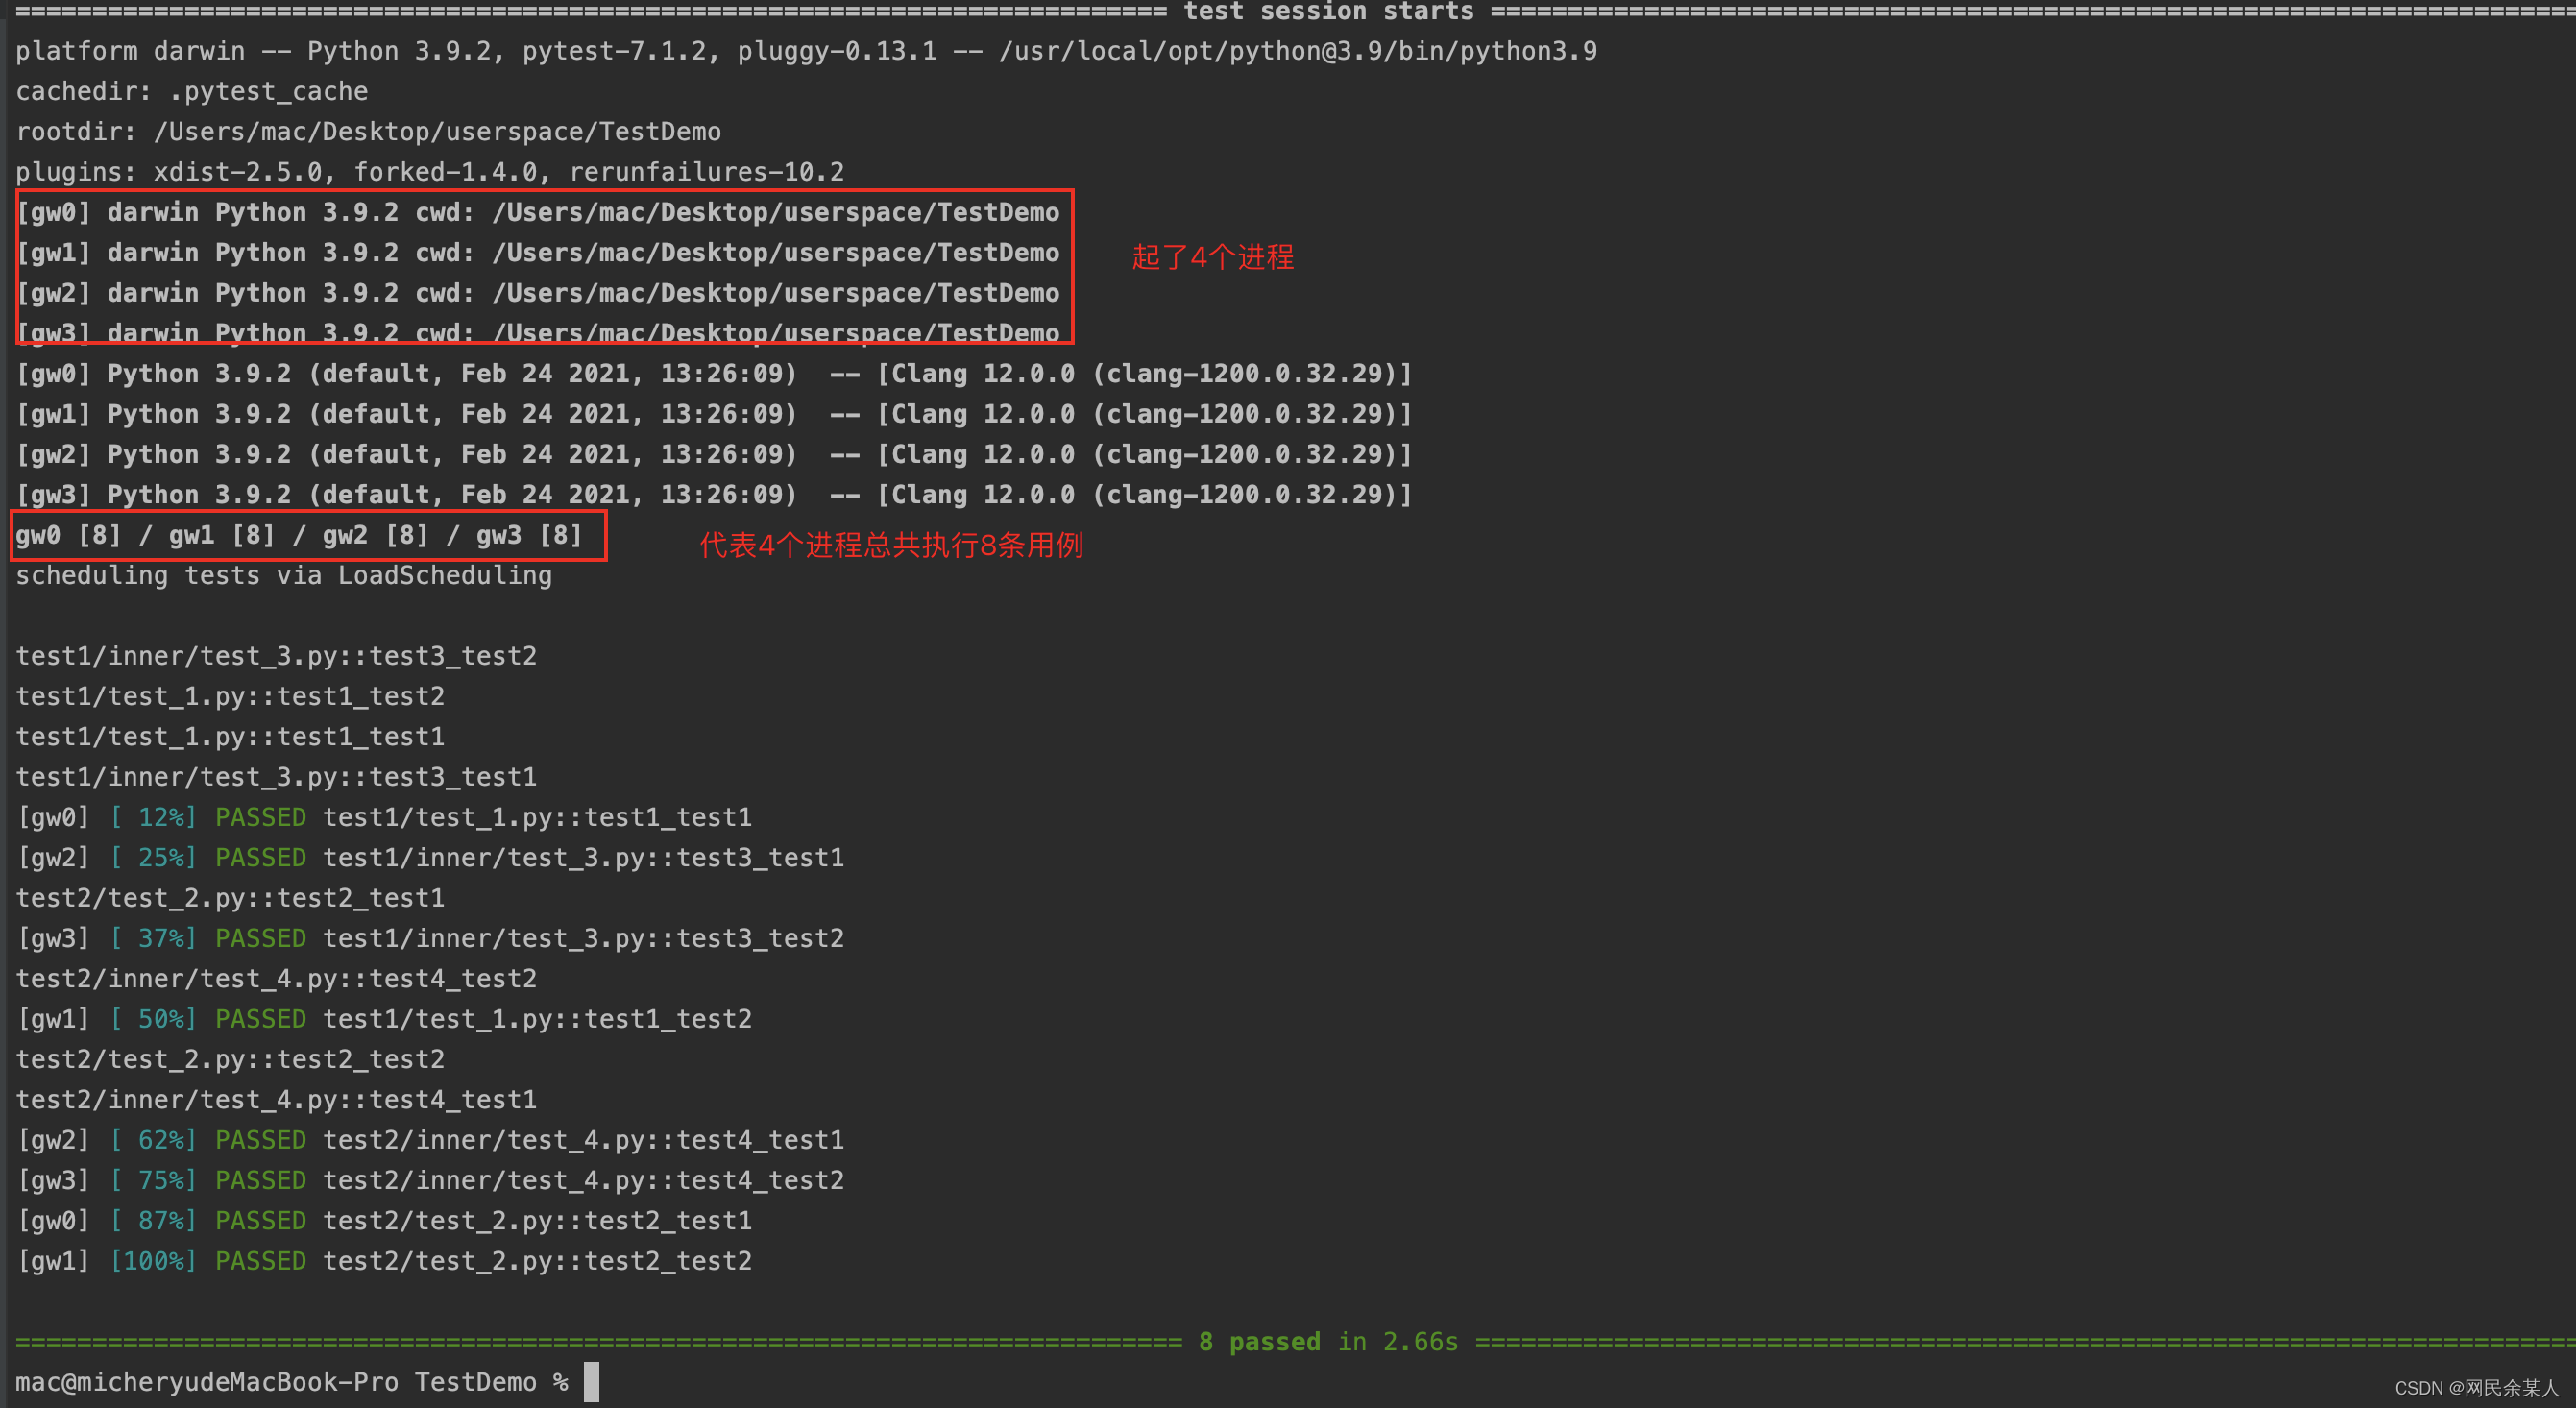Click the [ 50%] progress indicator
This screenshot has width=2576, height=1408.
click(x=153, y=1018)
